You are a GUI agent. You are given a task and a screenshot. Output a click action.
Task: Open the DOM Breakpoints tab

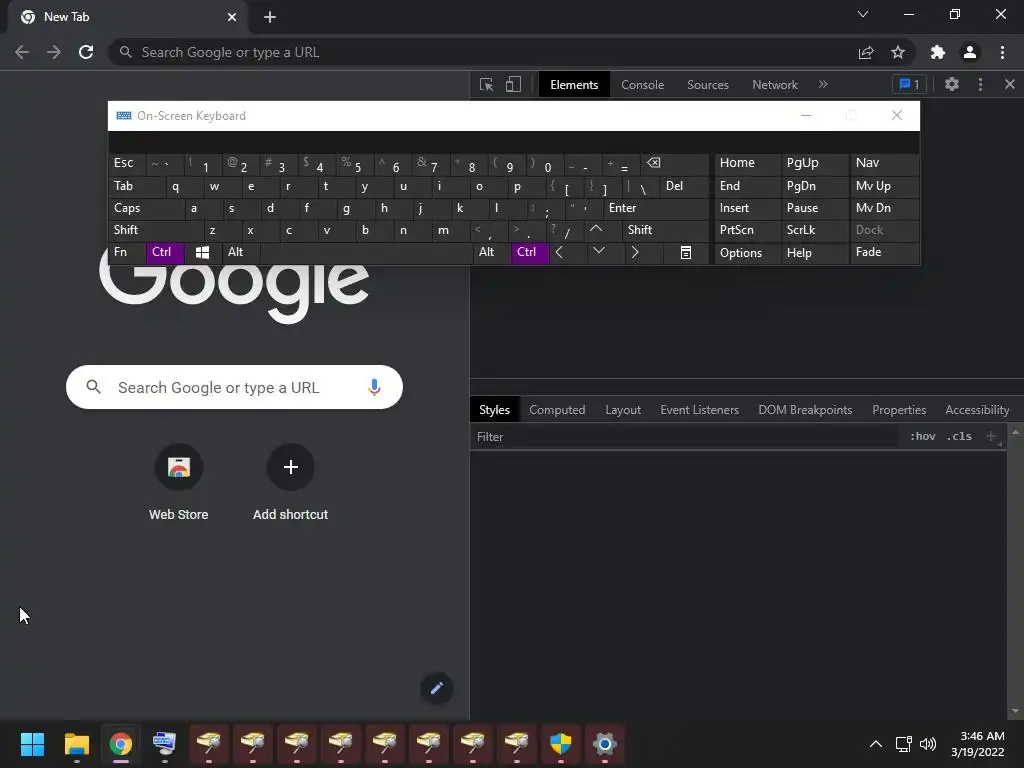[x=805, y=409]
